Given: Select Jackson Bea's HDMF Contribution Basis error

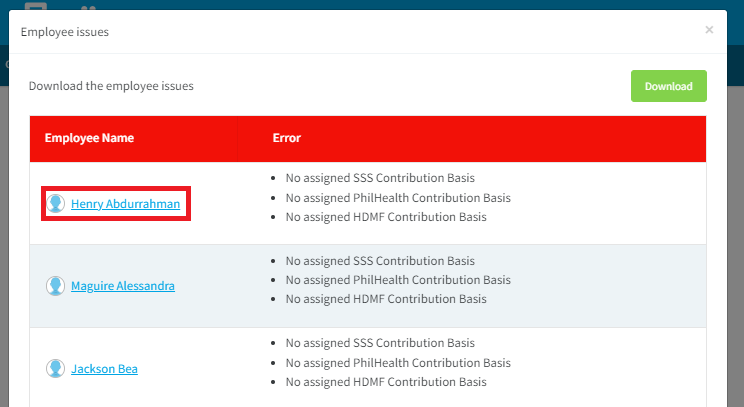Looking at the screenshot, I should click(x=386, y=382).
